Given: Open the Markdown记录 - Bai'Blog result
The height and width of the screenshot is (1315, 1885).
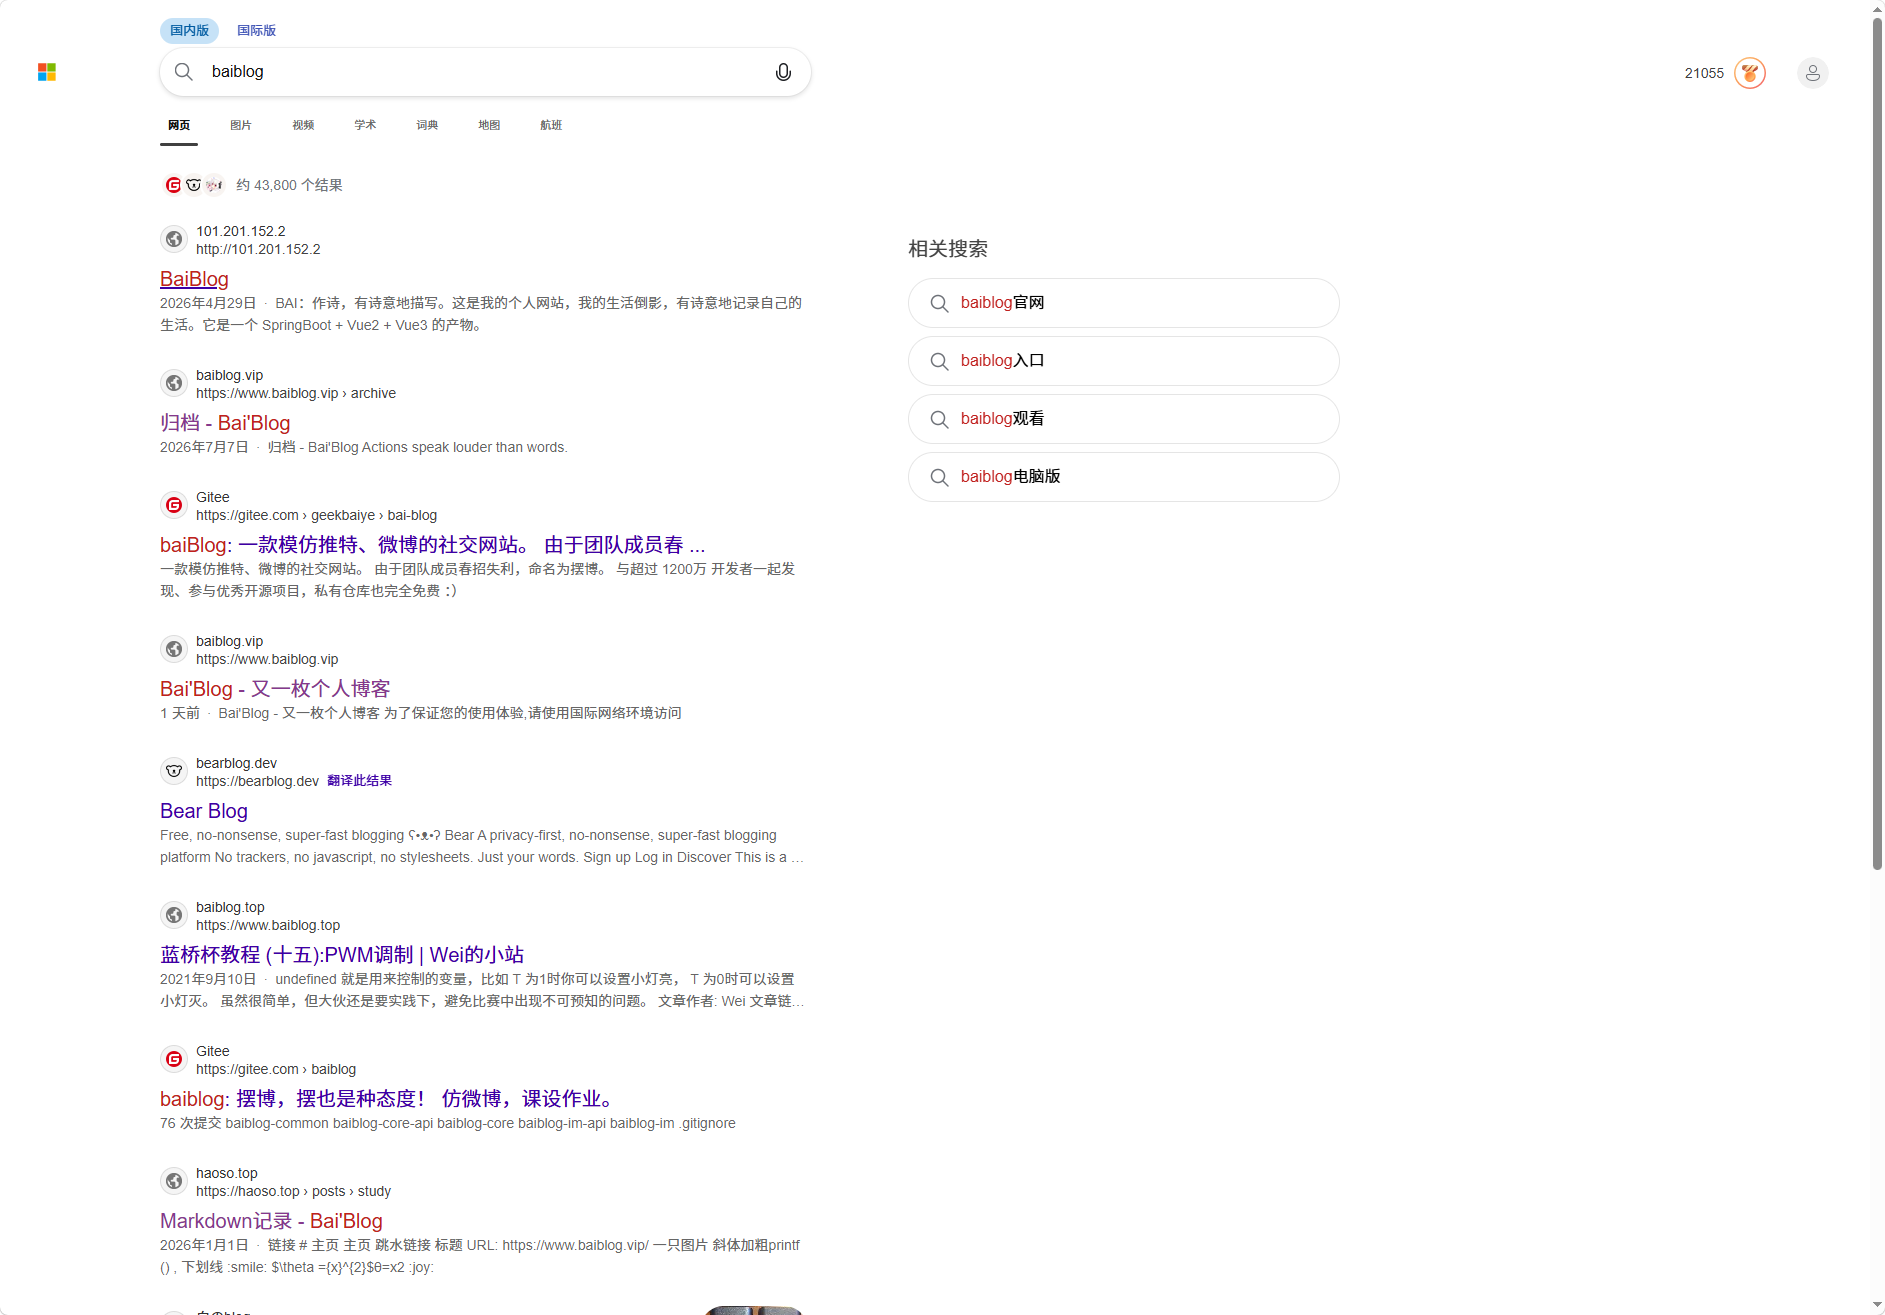Looking at the screenshot, I should click(271, 1221).
